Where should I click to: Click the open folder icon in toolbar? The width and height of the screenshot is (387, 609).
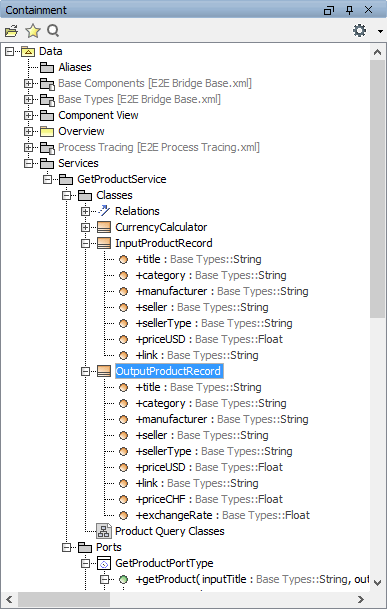[12, 30]
